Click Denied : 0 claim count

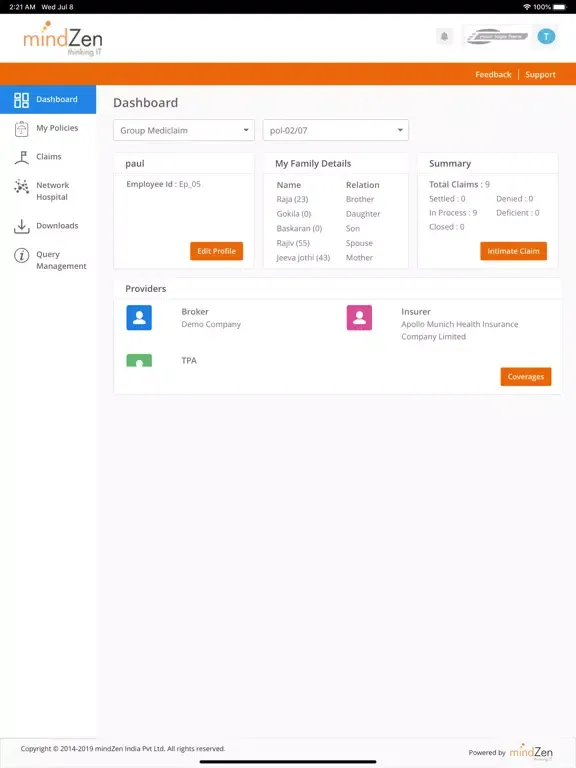tap(515, 199)
